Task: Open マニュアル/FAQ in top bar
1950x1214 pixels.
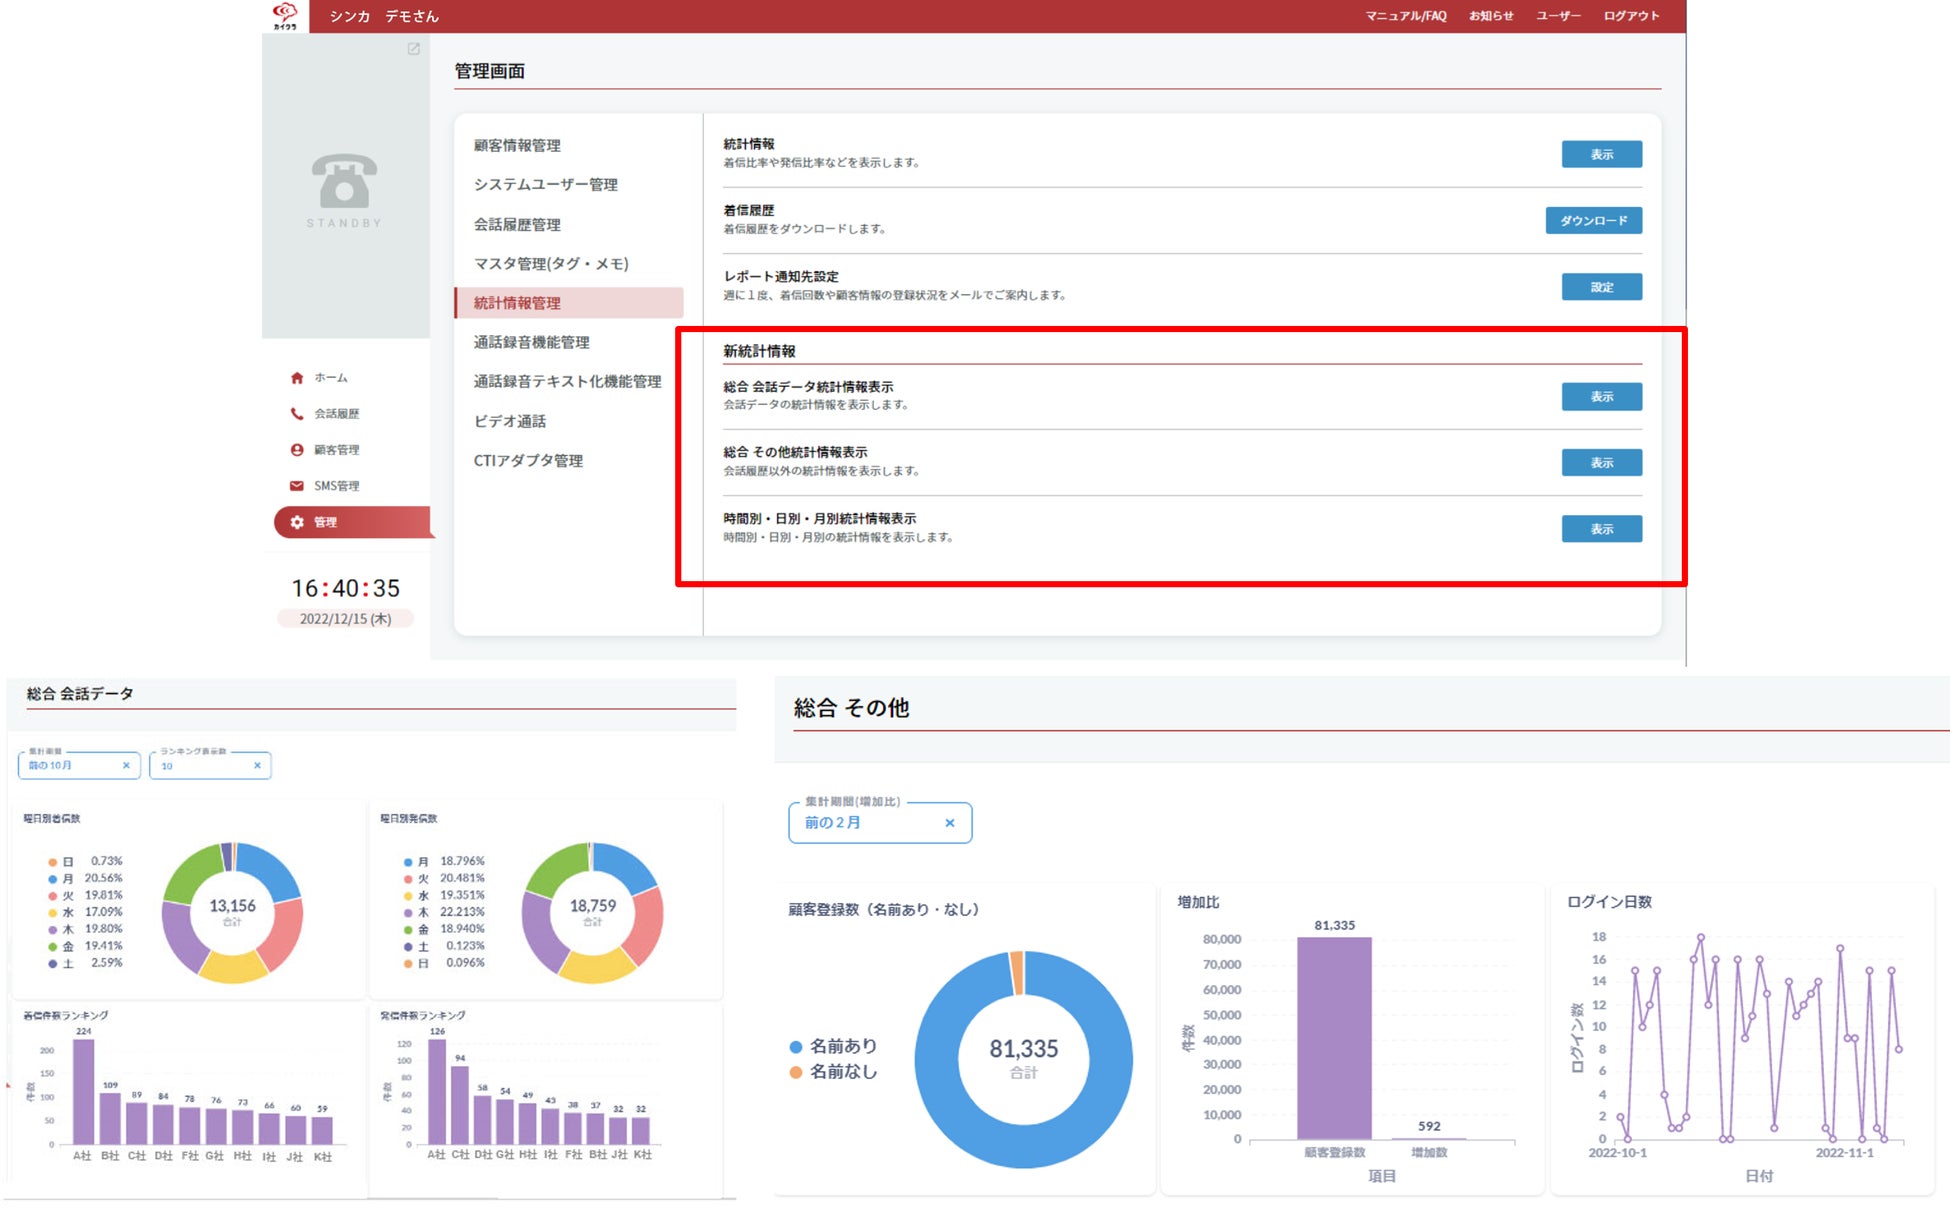Action: point(1406,16)
